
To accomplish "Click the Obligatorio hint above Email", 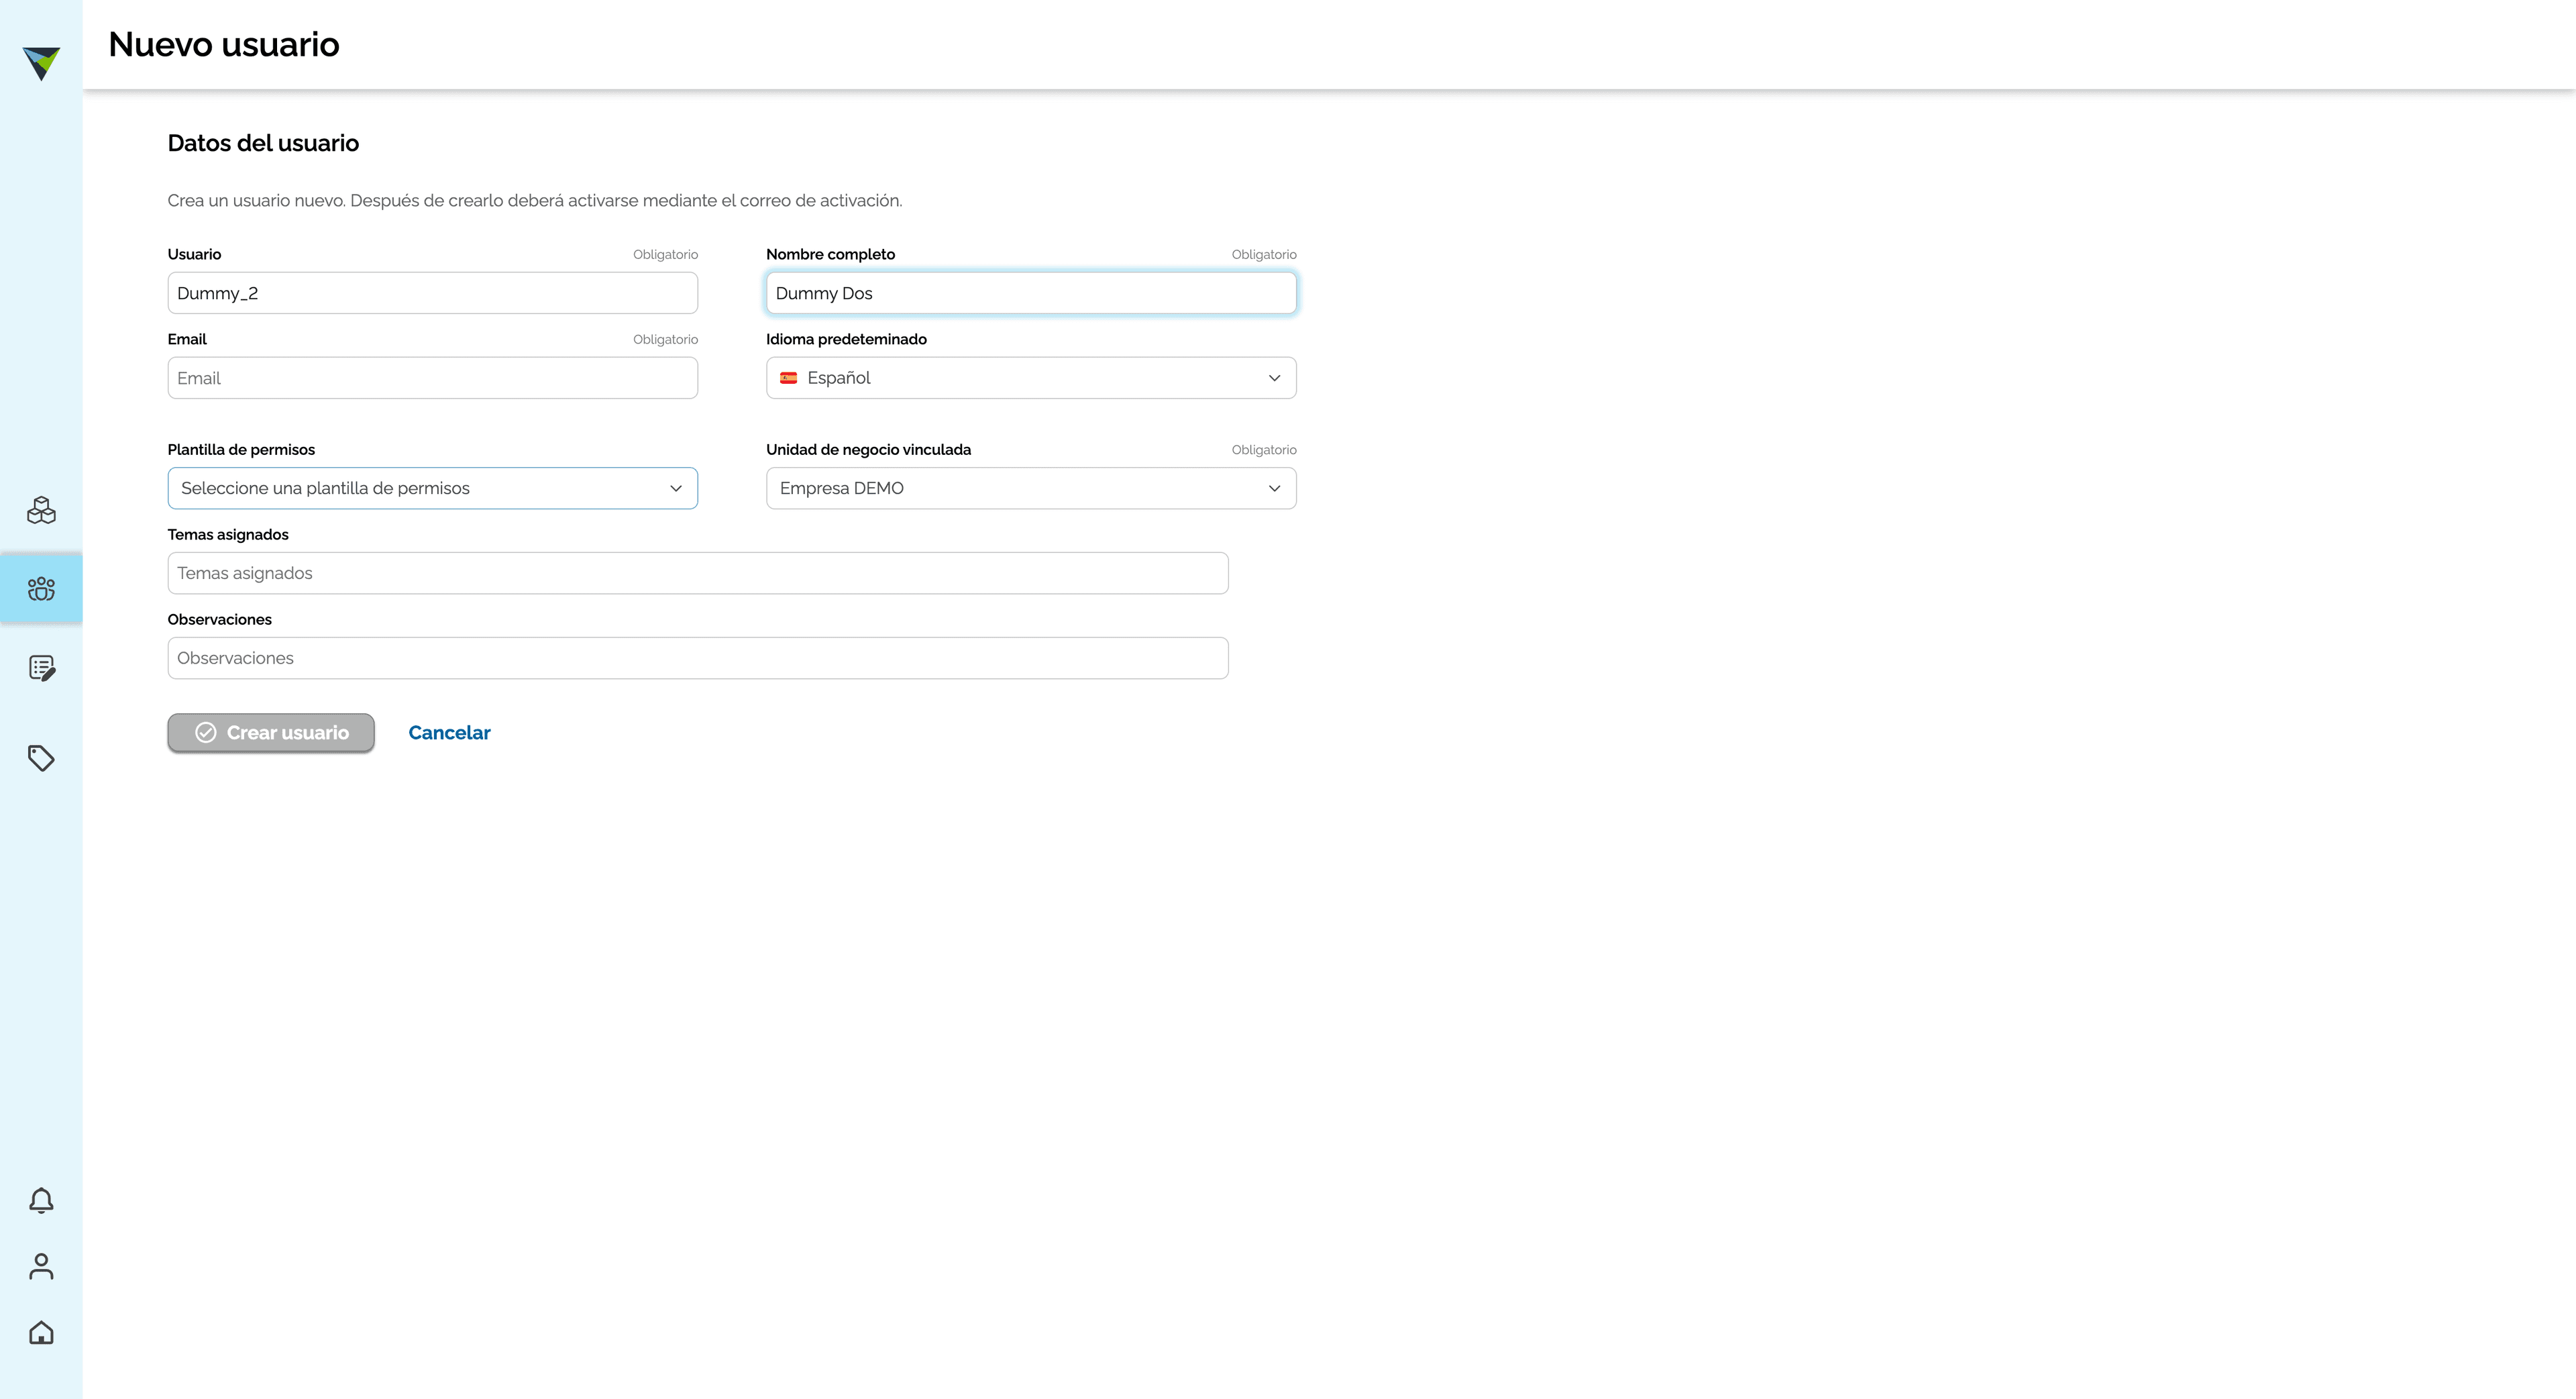I will (x=665, y=340).
